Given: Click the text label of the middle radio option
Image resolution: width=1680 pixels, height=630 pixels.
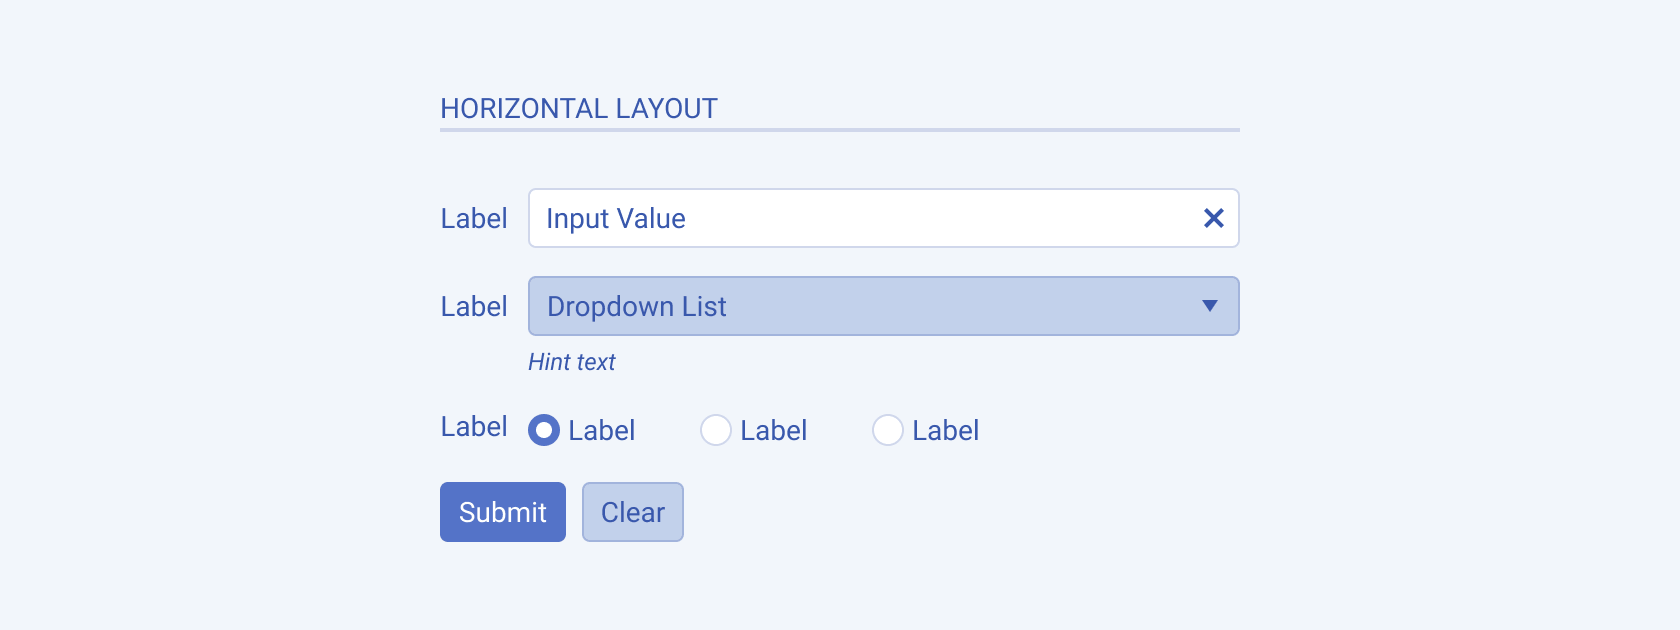Looking at the screenshot, I should click(774, 430).
